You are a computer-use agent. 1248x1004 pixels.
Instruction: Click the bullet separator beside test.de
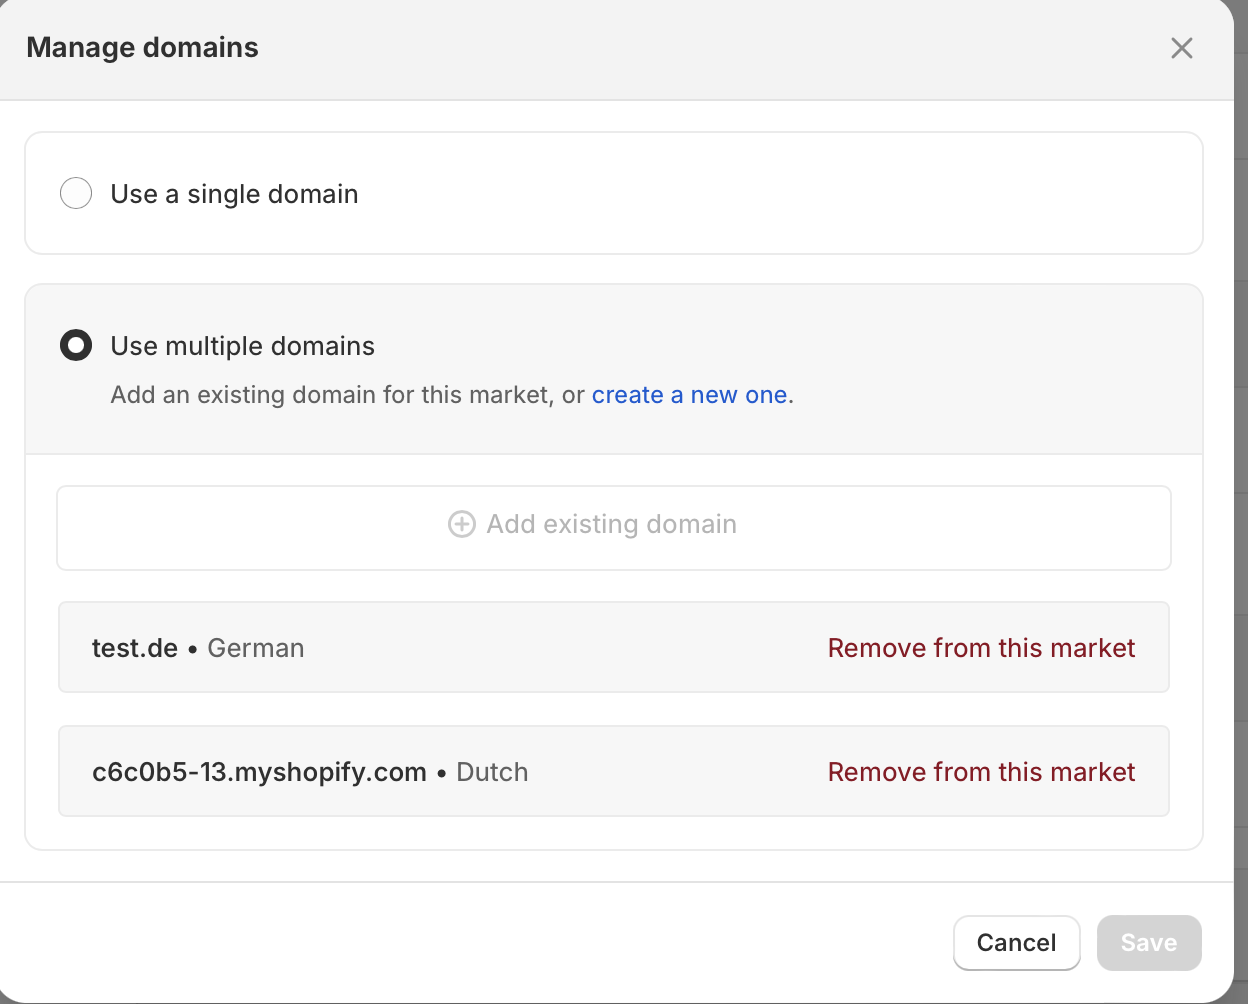point(193,649)
